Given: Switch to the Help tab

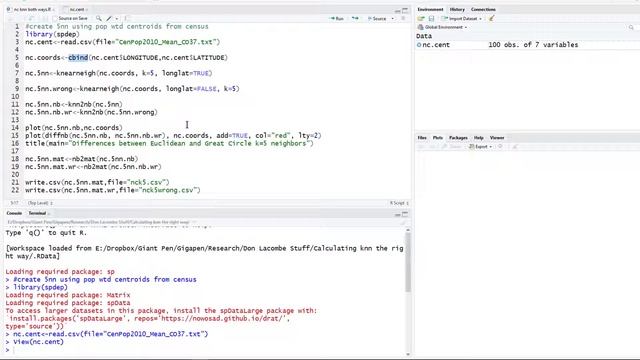Looking at the screenshot, I should point(478,138).
